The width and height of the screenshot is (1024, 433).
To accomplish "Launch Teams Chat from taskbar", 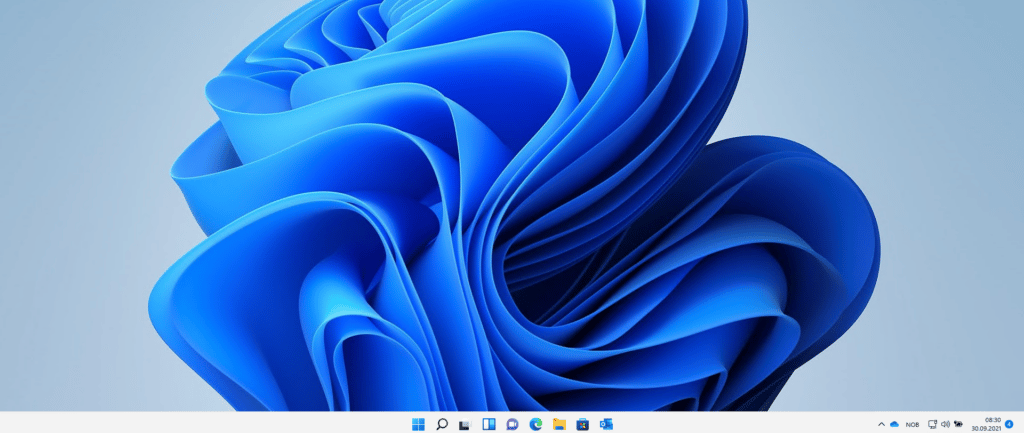I will coord(512,425).
